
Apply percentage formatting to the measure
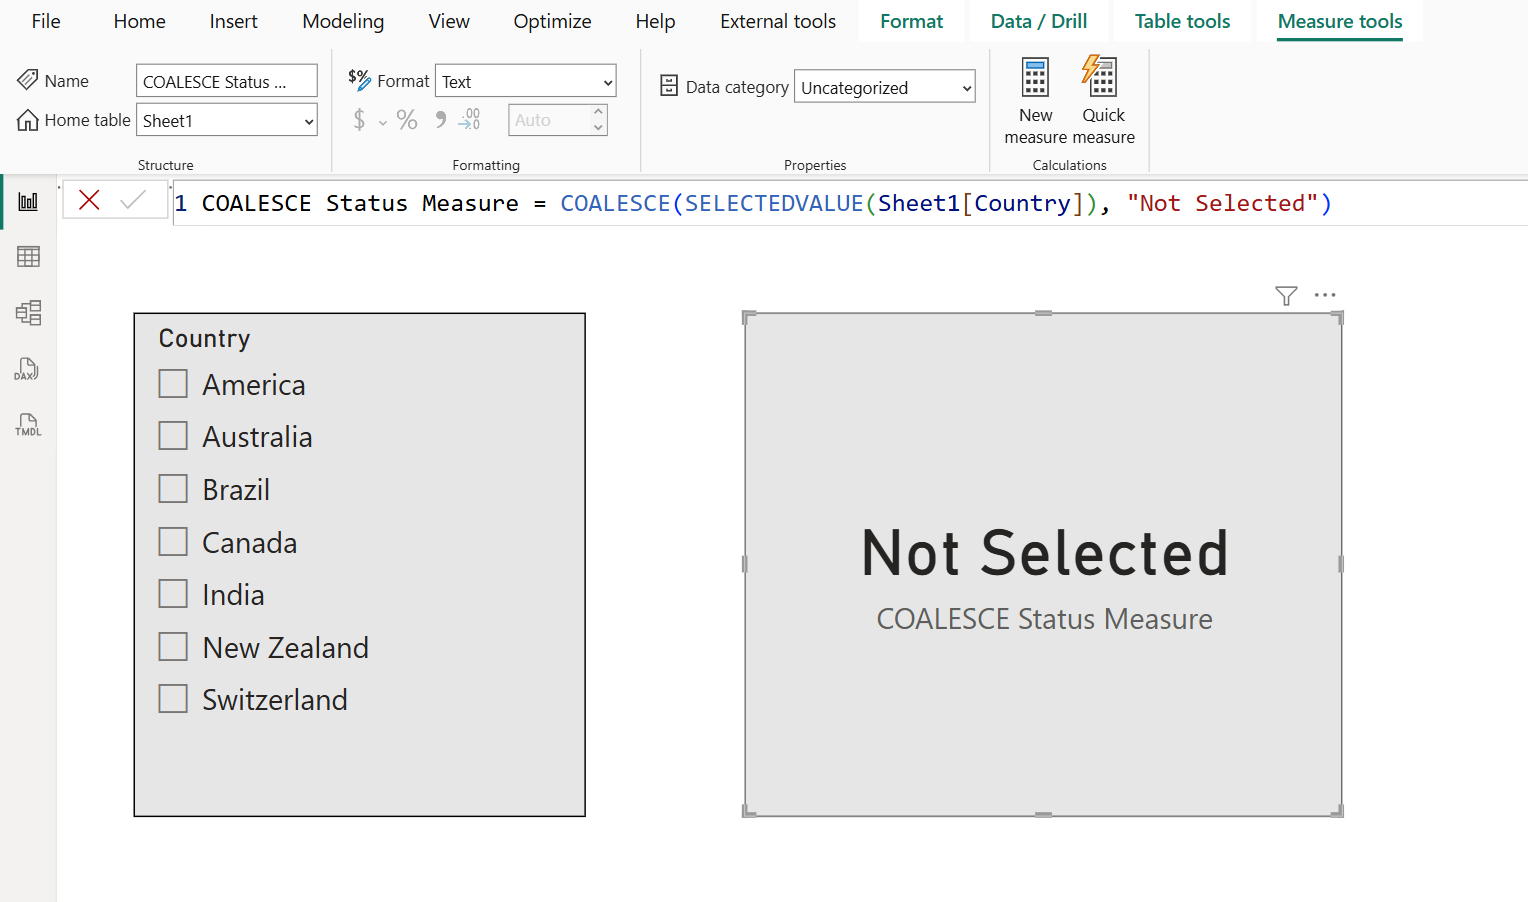[x=406, y=119]
